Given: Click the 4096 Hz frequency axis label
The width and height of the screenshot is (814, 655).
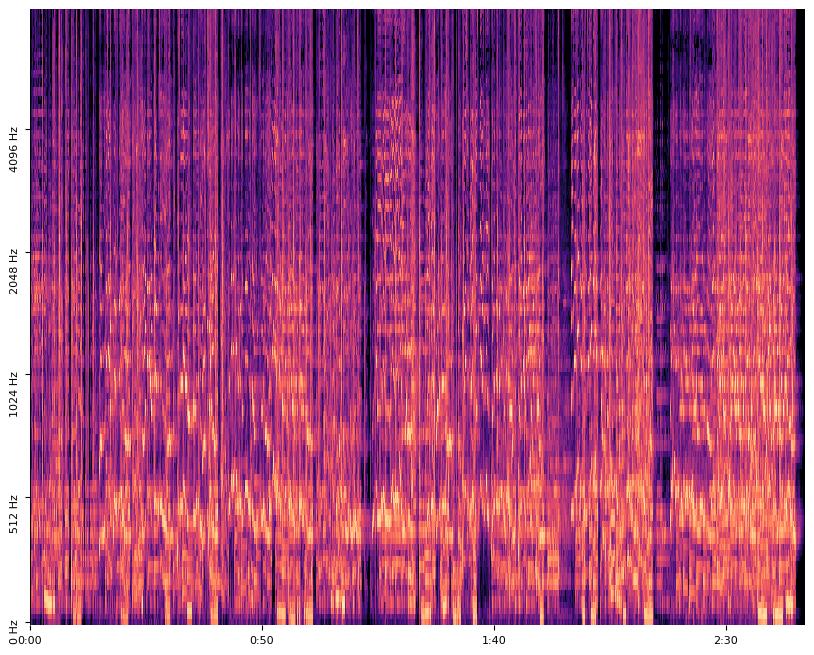Looking at the screenshot, I should click(13, 150).
